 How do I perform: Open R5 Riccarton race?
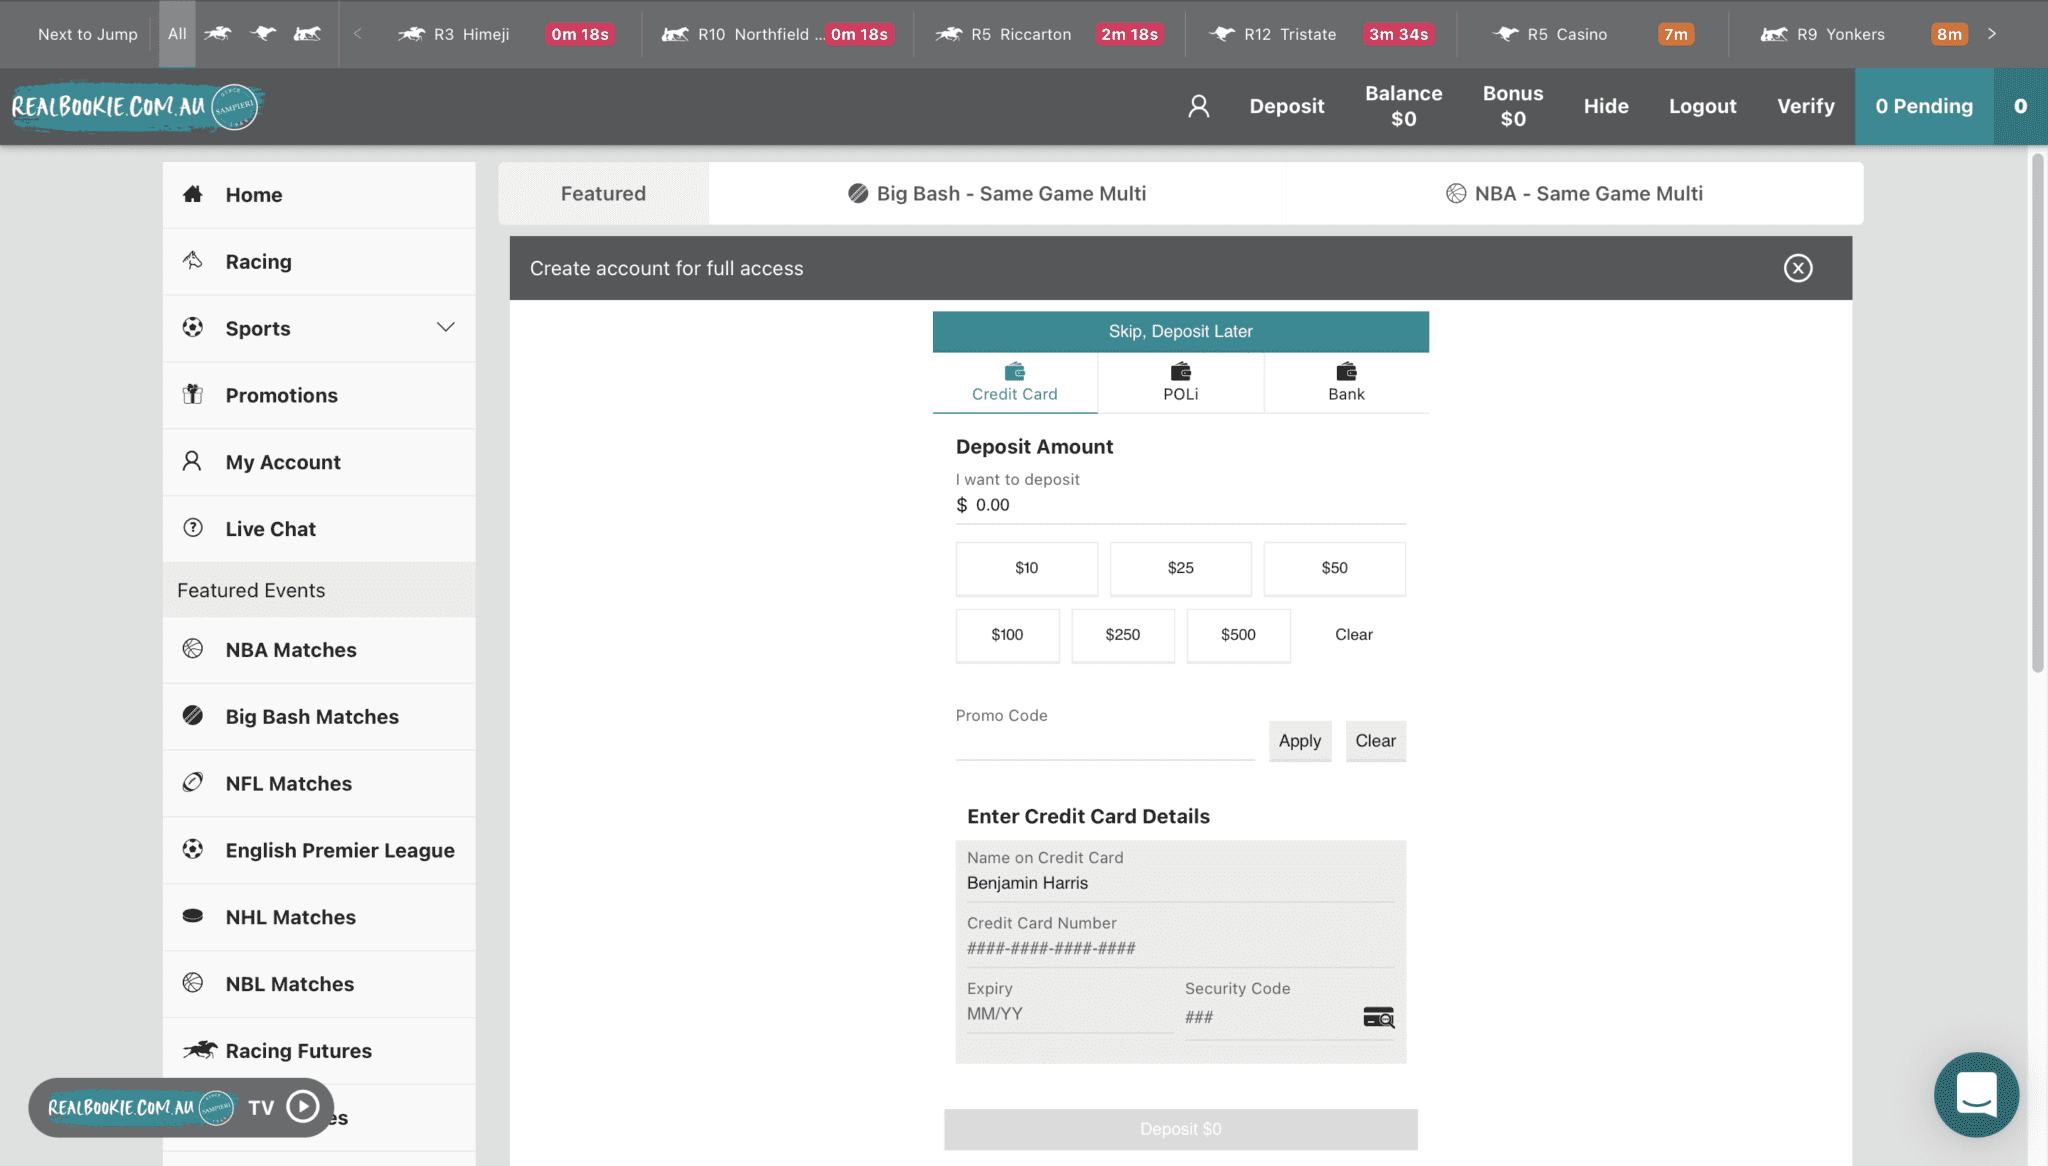[x=1049, y=34]
